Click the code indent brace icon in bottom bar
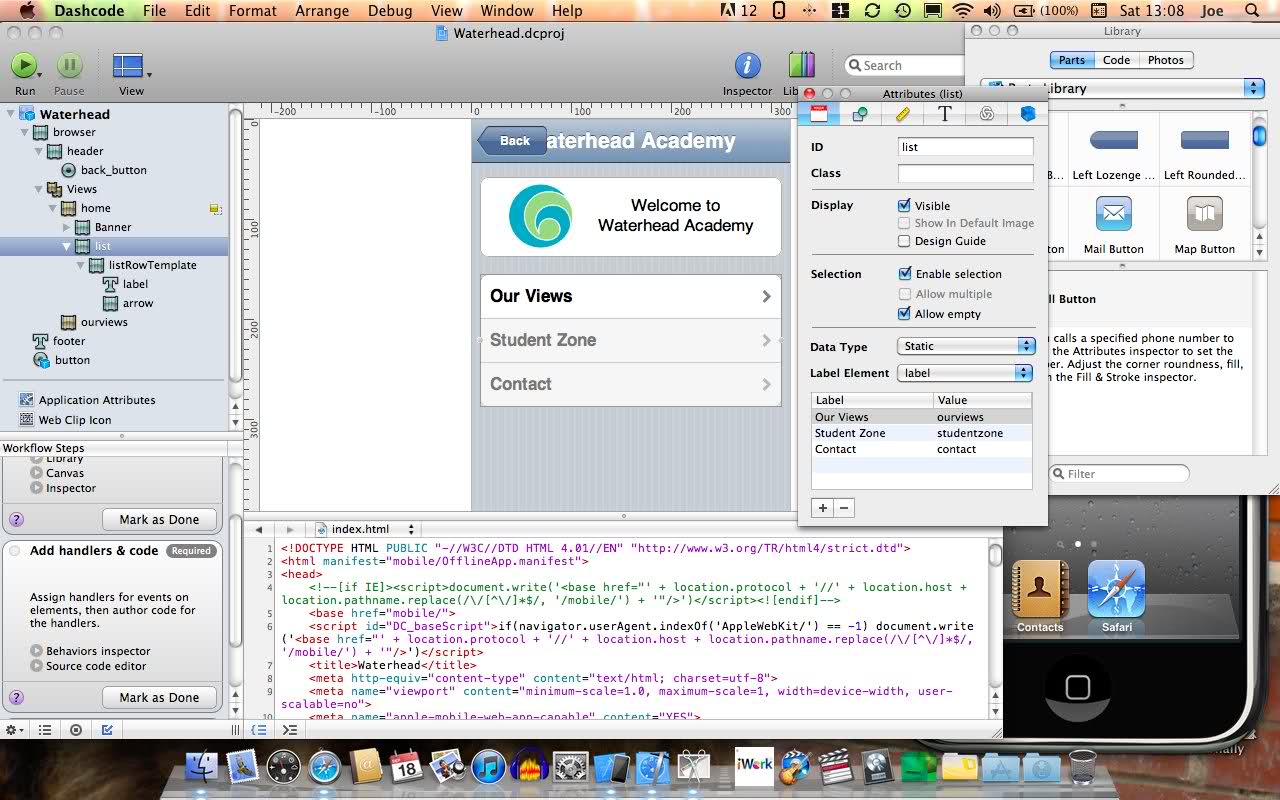The height and width of the screenshot is (800, 1280). pyautogui.click(x=259, y=730)
